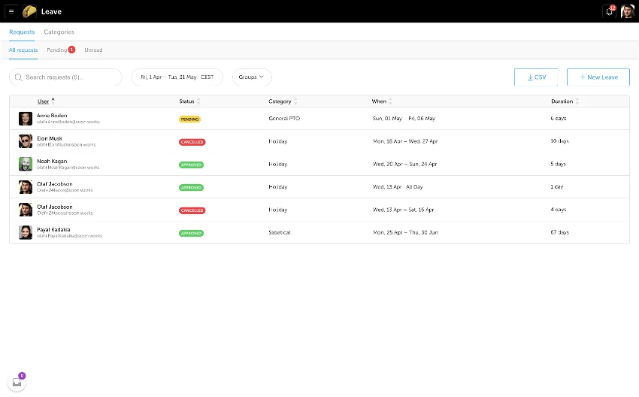Click Elon Musk's avatar
Viewport: 639px width, 397px height.
coord(25,141)
